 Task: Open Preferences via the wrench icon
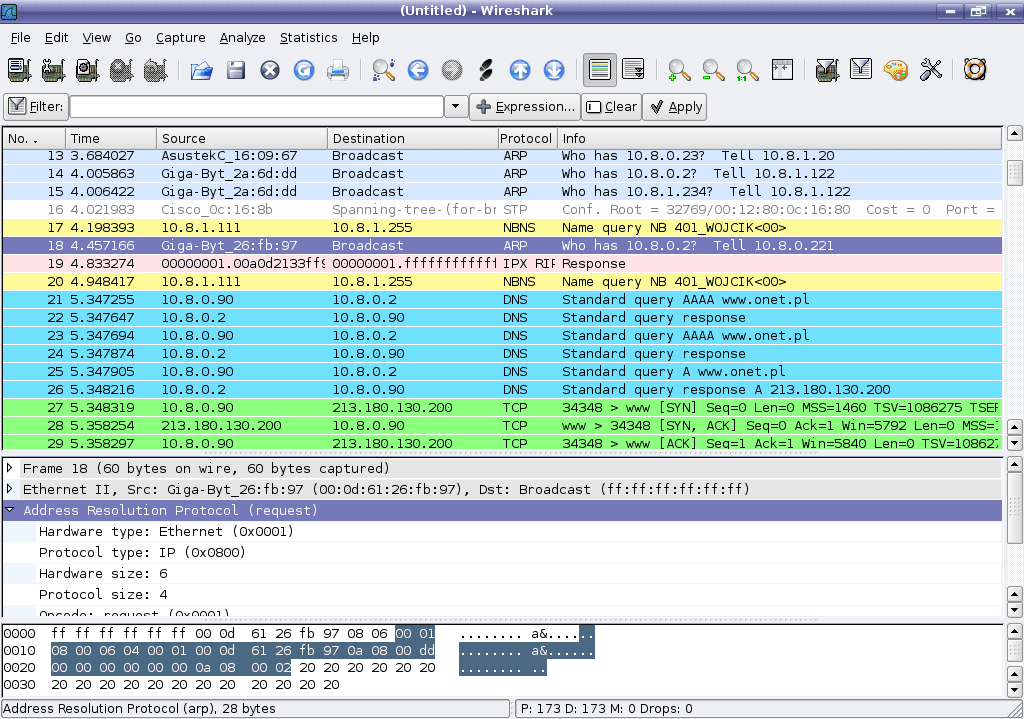coord(931,70)
